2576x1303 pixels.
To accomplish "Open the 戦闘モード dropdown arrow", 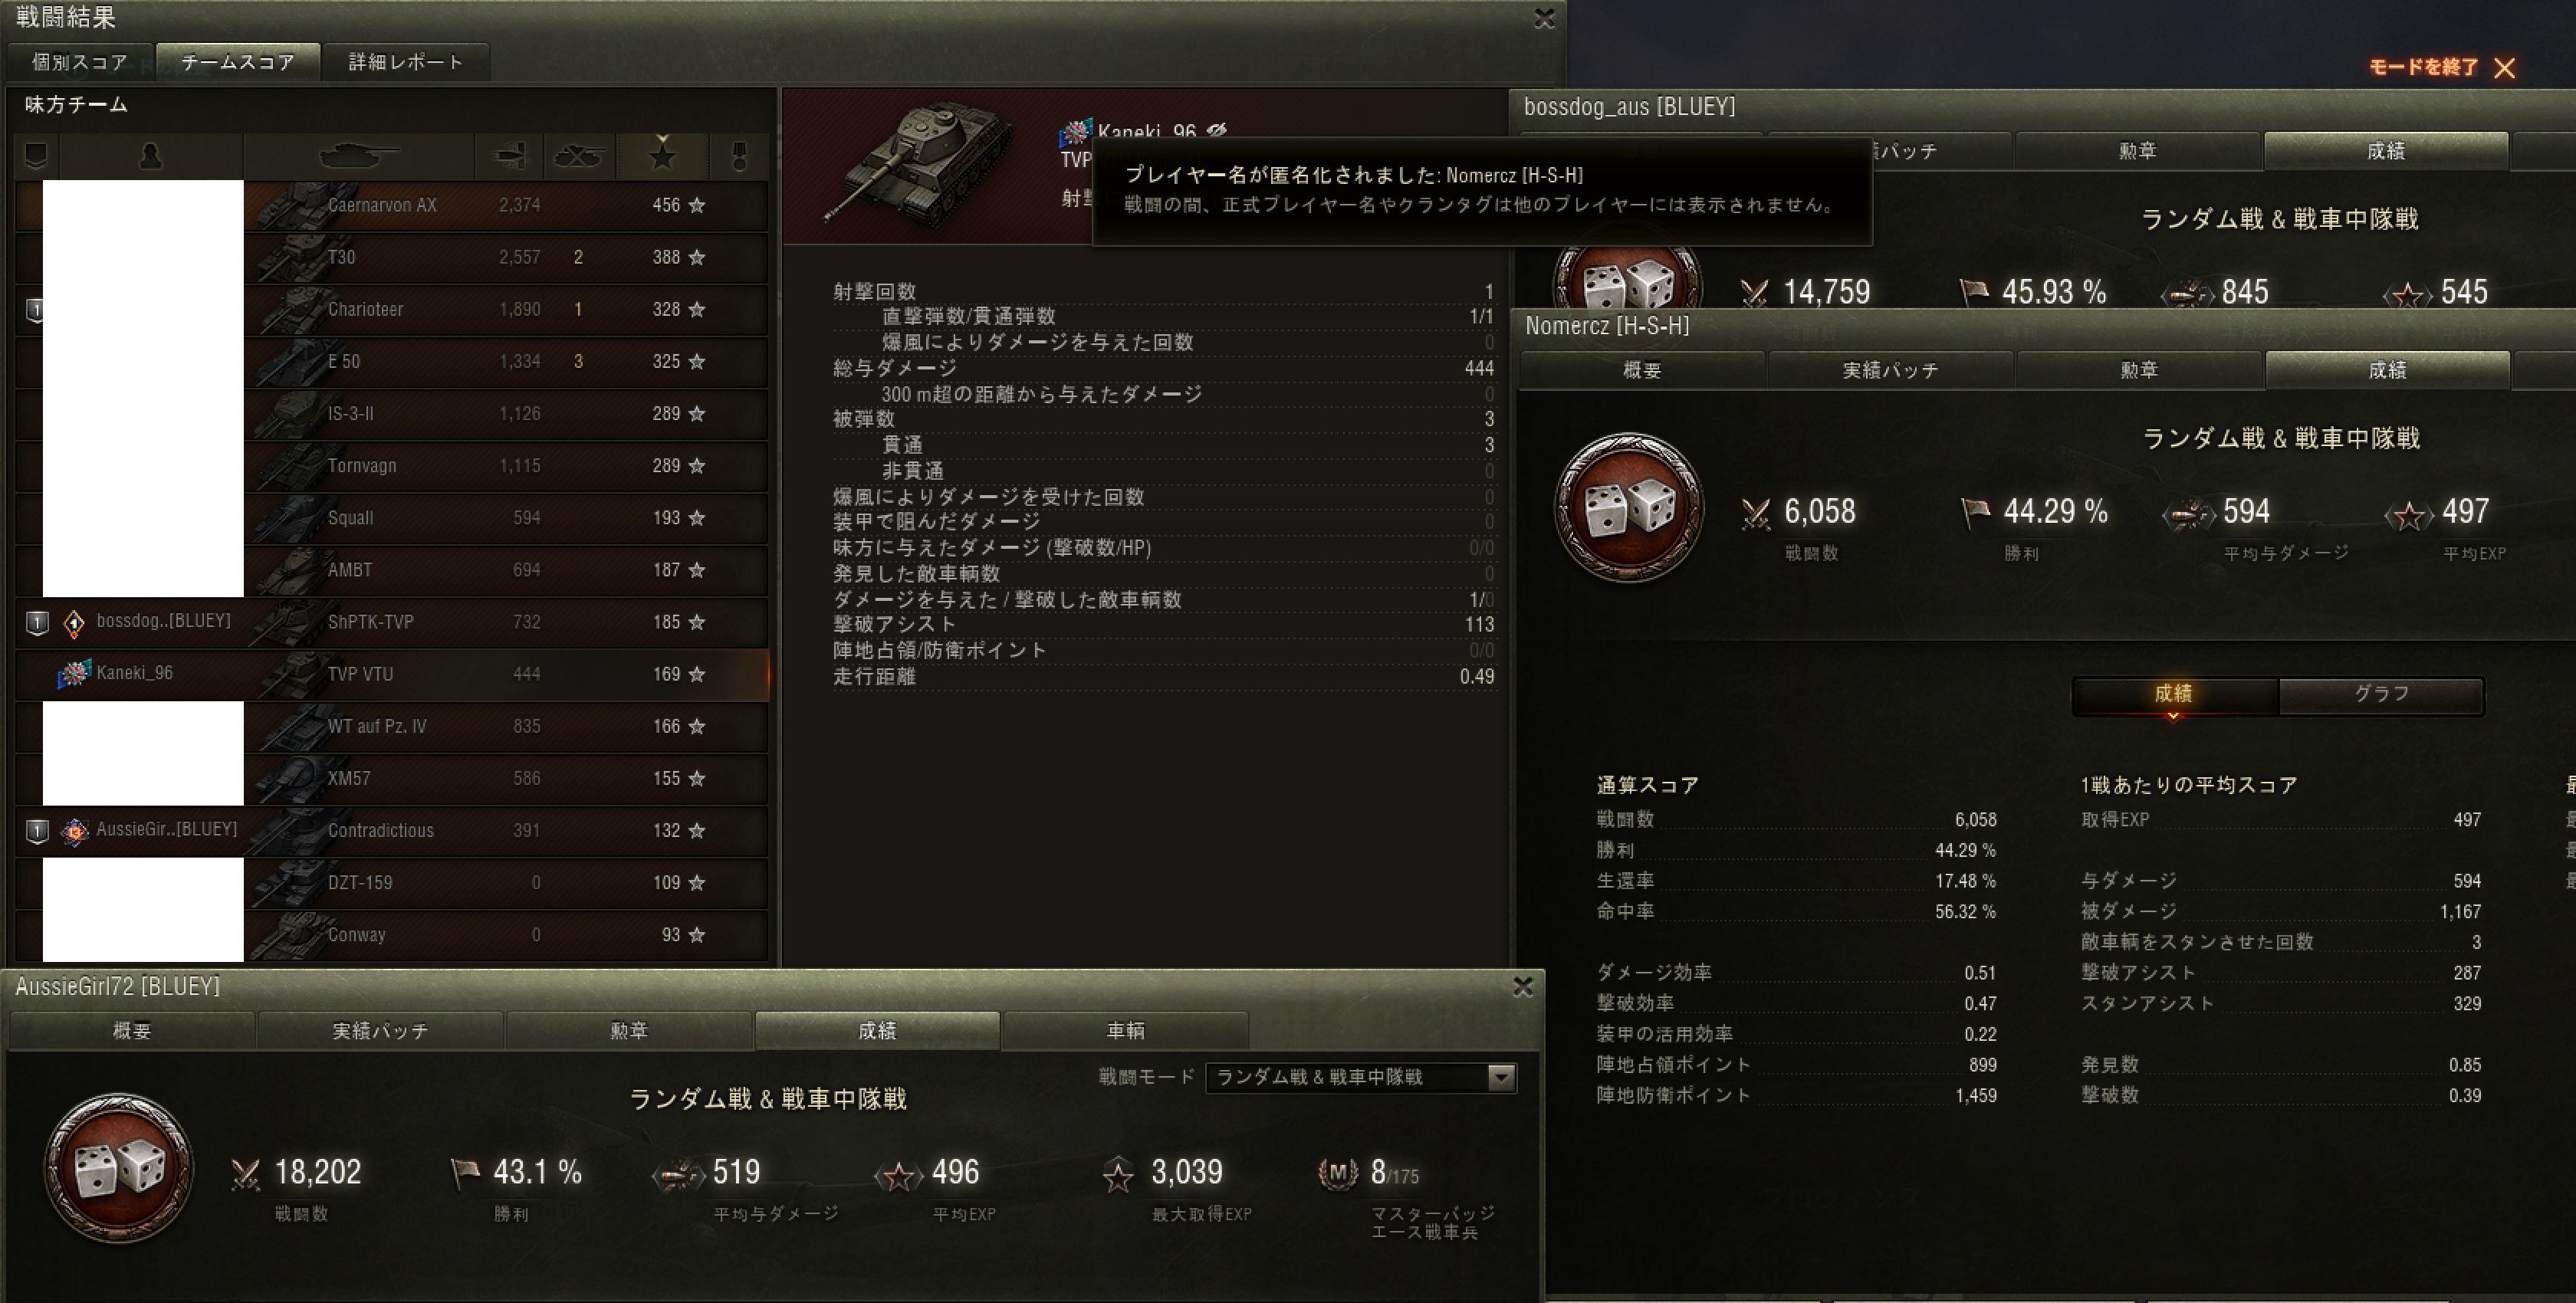I will tap(1501, 1077).
